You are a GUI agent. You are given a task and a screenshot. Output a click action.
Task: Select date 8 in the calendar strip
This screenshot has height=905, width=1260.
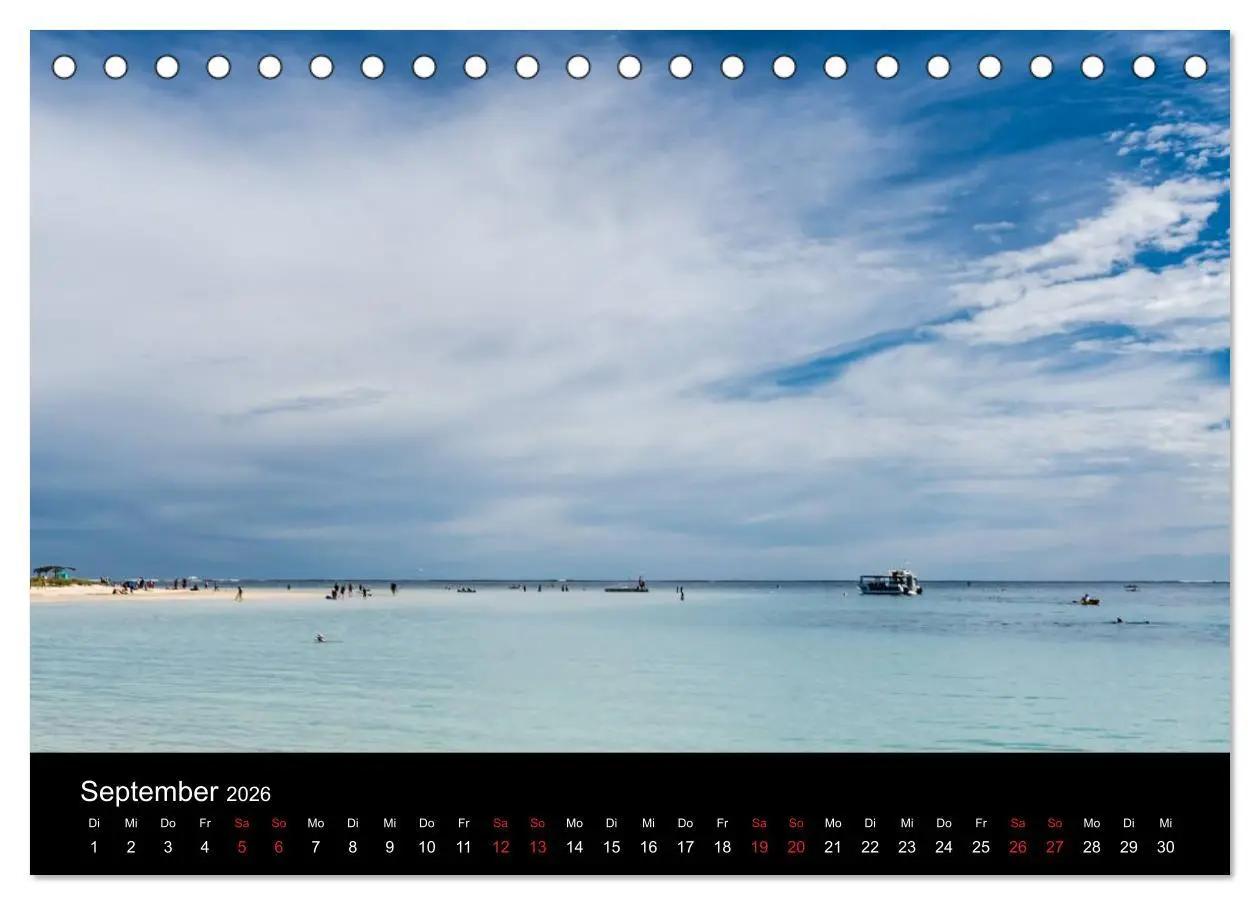pos(353,847)
